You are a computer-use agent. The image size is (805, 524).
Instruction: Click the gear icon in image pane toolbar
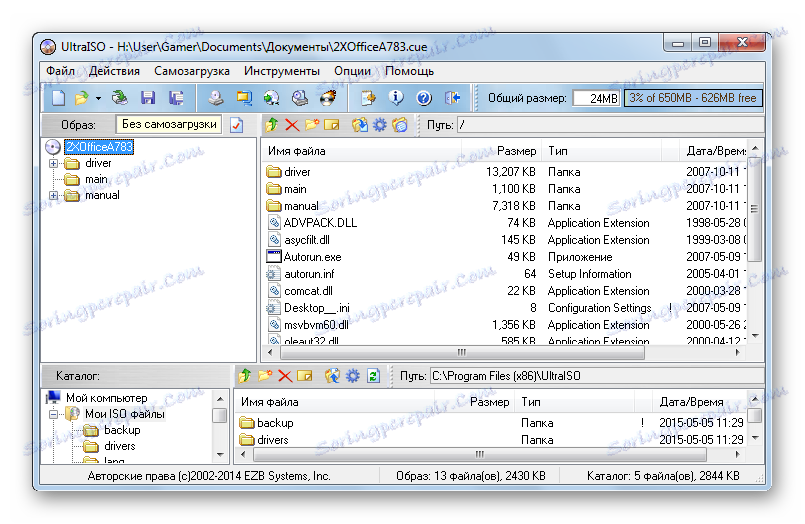[379, 125]
